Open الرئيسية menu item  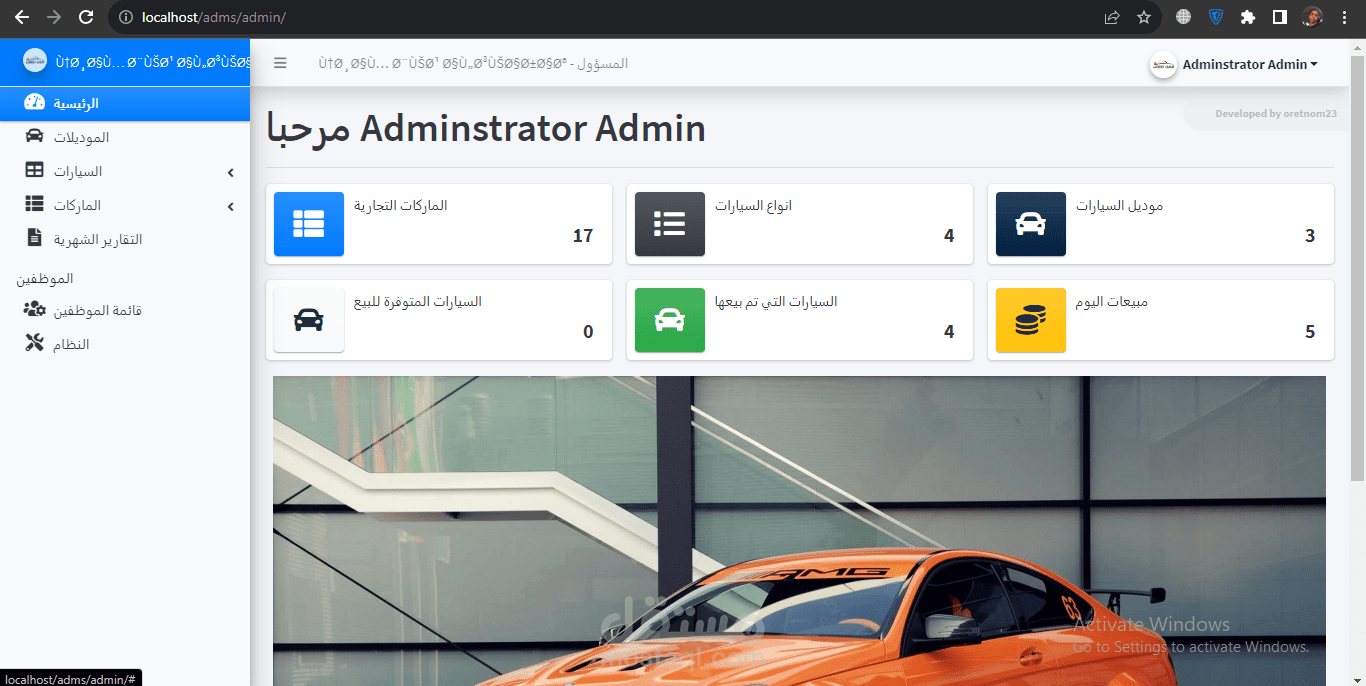tap(125, 103)
